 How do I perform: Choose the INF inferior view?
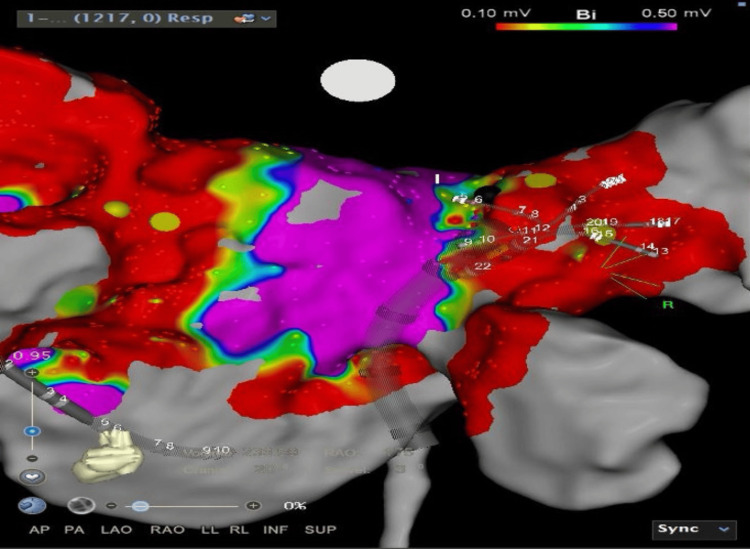point(276,530)
